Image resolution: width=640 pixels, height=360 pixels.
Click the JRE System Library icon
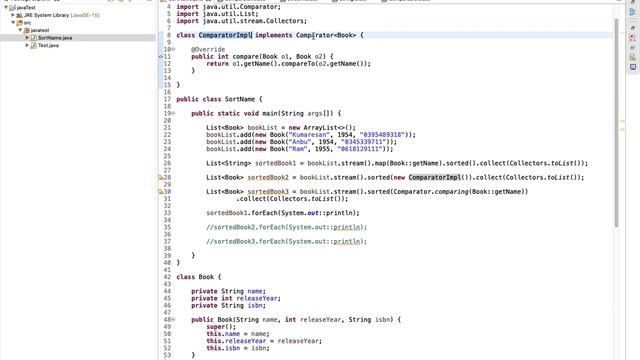[x=19, y=15]
